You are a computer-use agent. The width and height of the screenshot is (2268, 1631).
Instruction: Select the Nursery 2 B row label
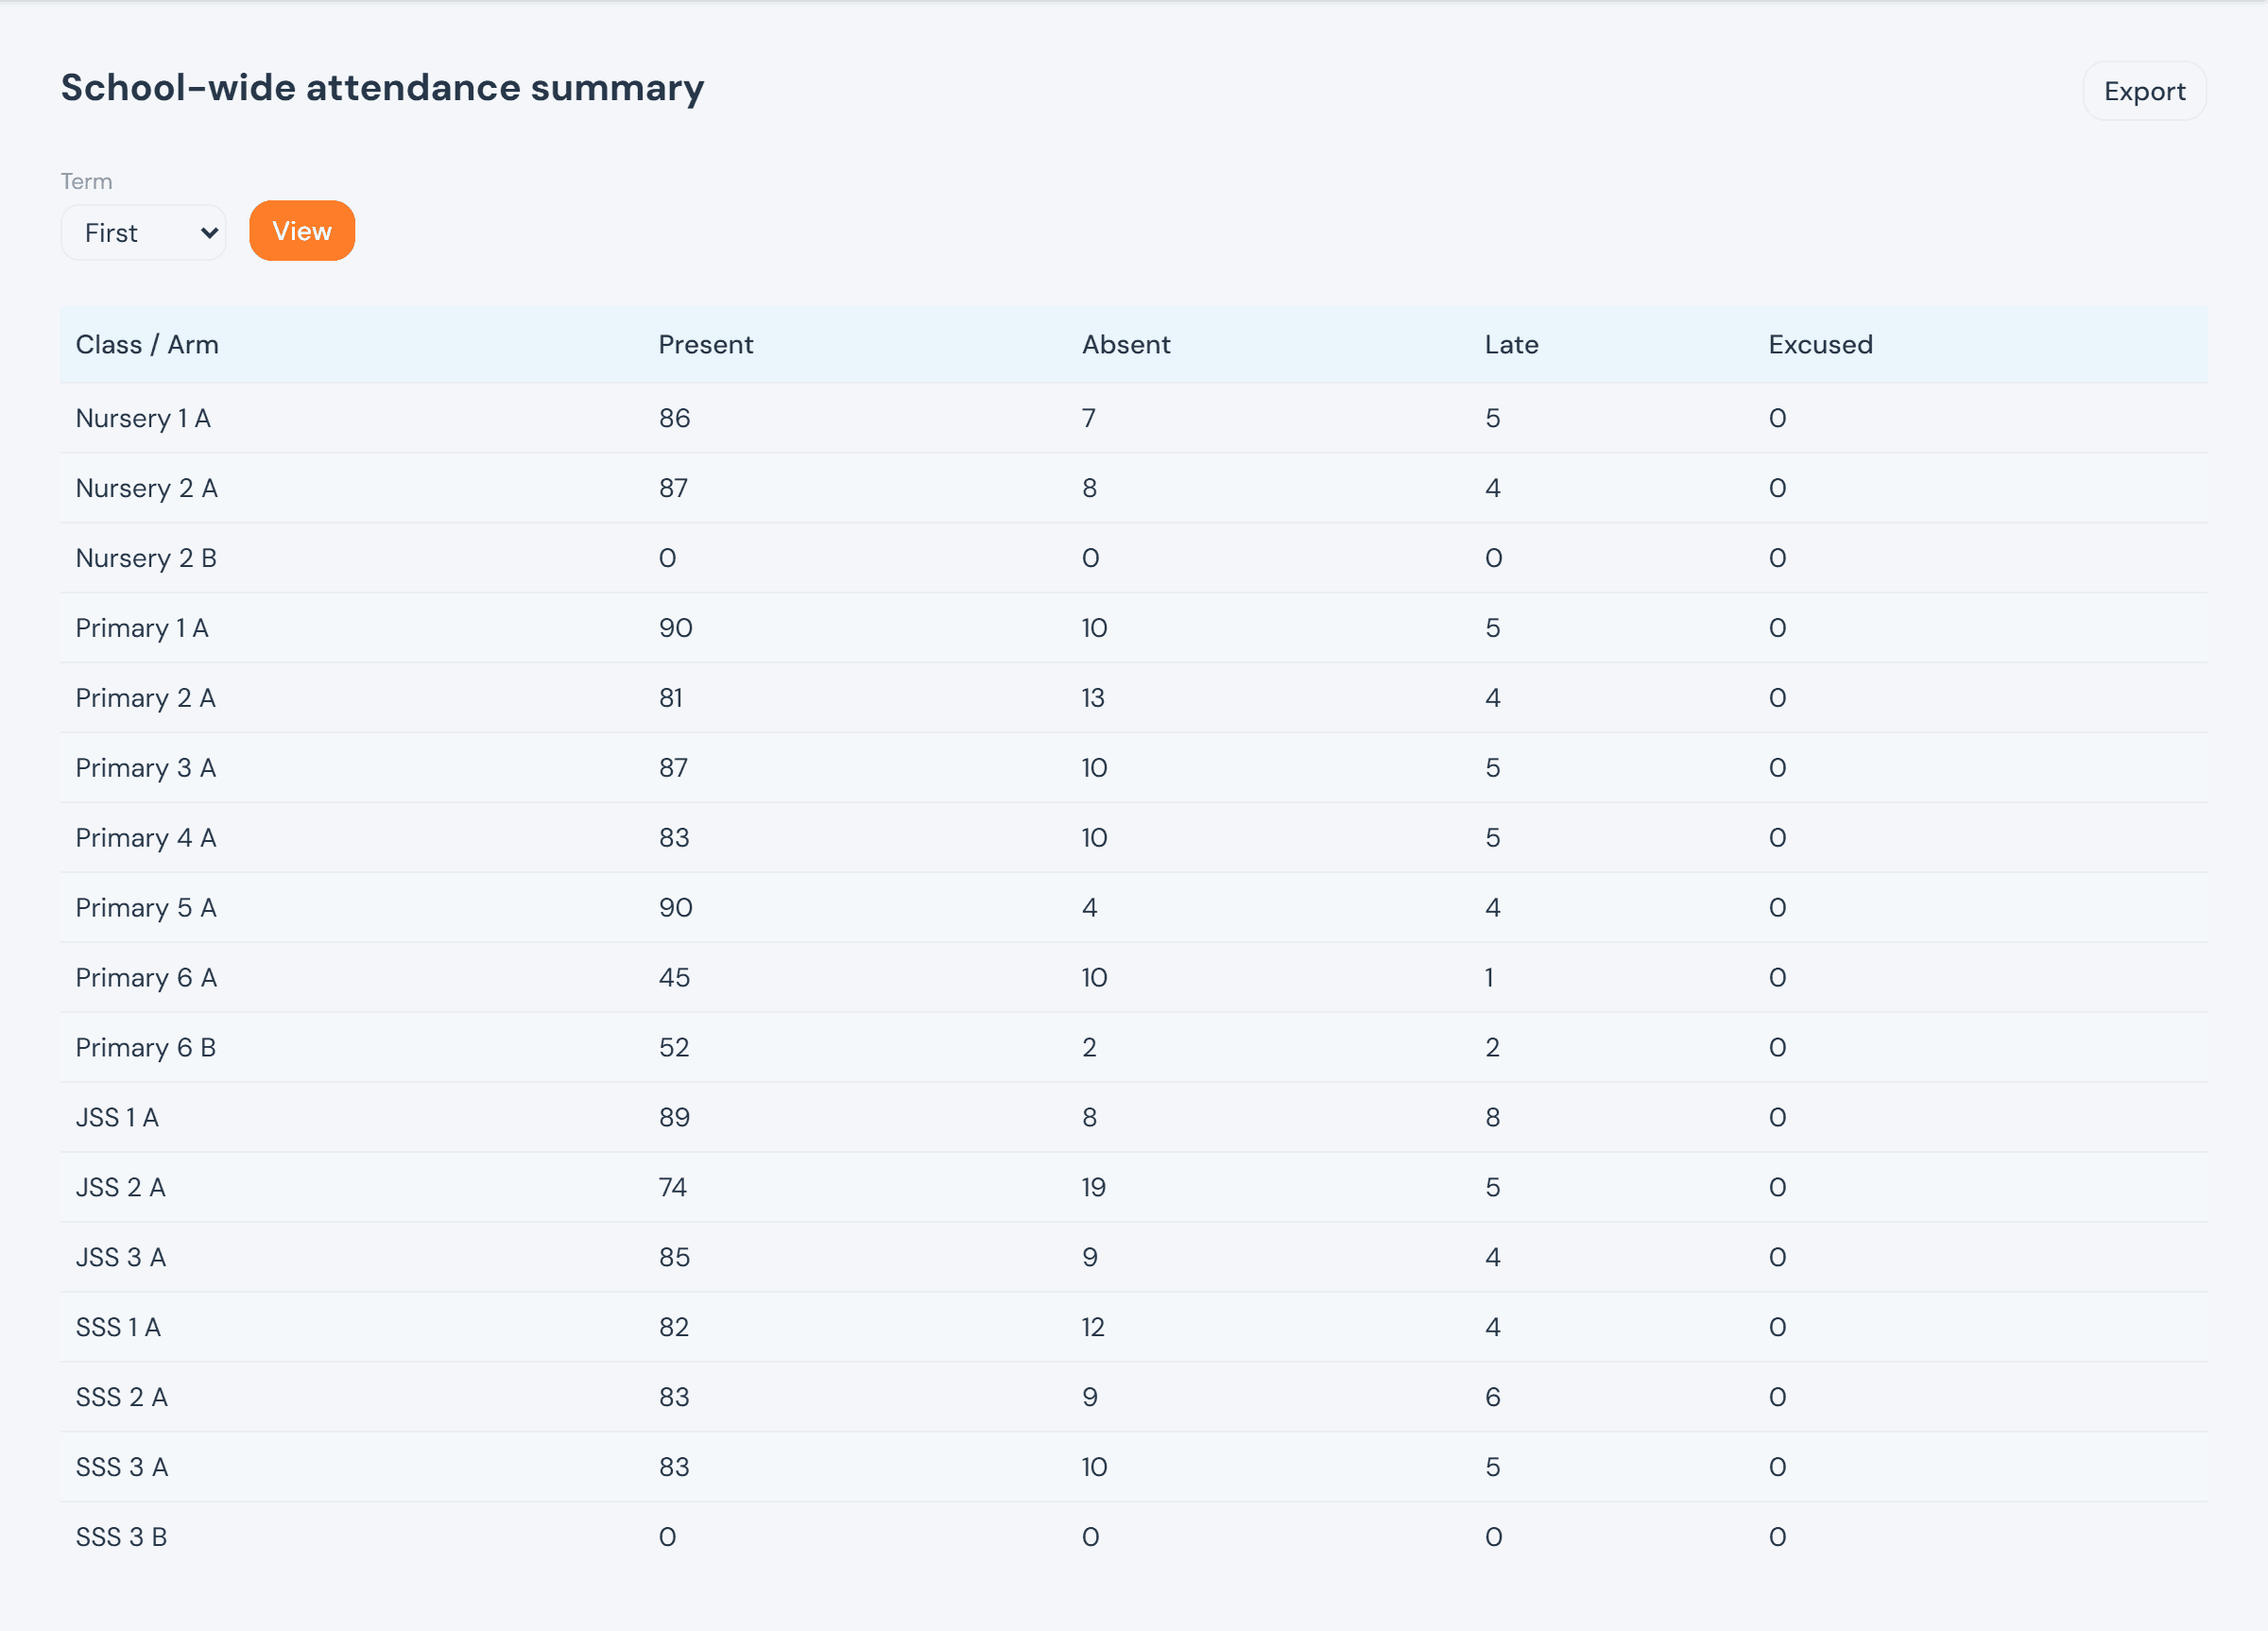[x=147, y=558]
